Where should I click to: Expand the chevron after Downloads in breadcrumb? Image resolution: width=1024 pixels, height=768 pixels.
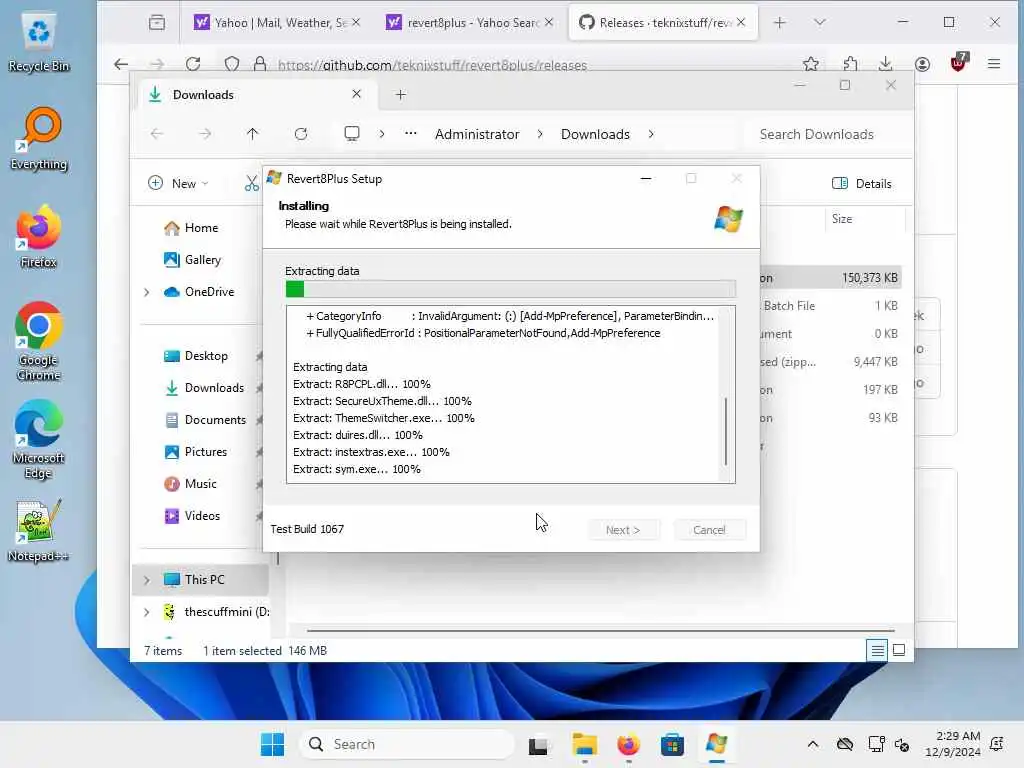point(651,134)
